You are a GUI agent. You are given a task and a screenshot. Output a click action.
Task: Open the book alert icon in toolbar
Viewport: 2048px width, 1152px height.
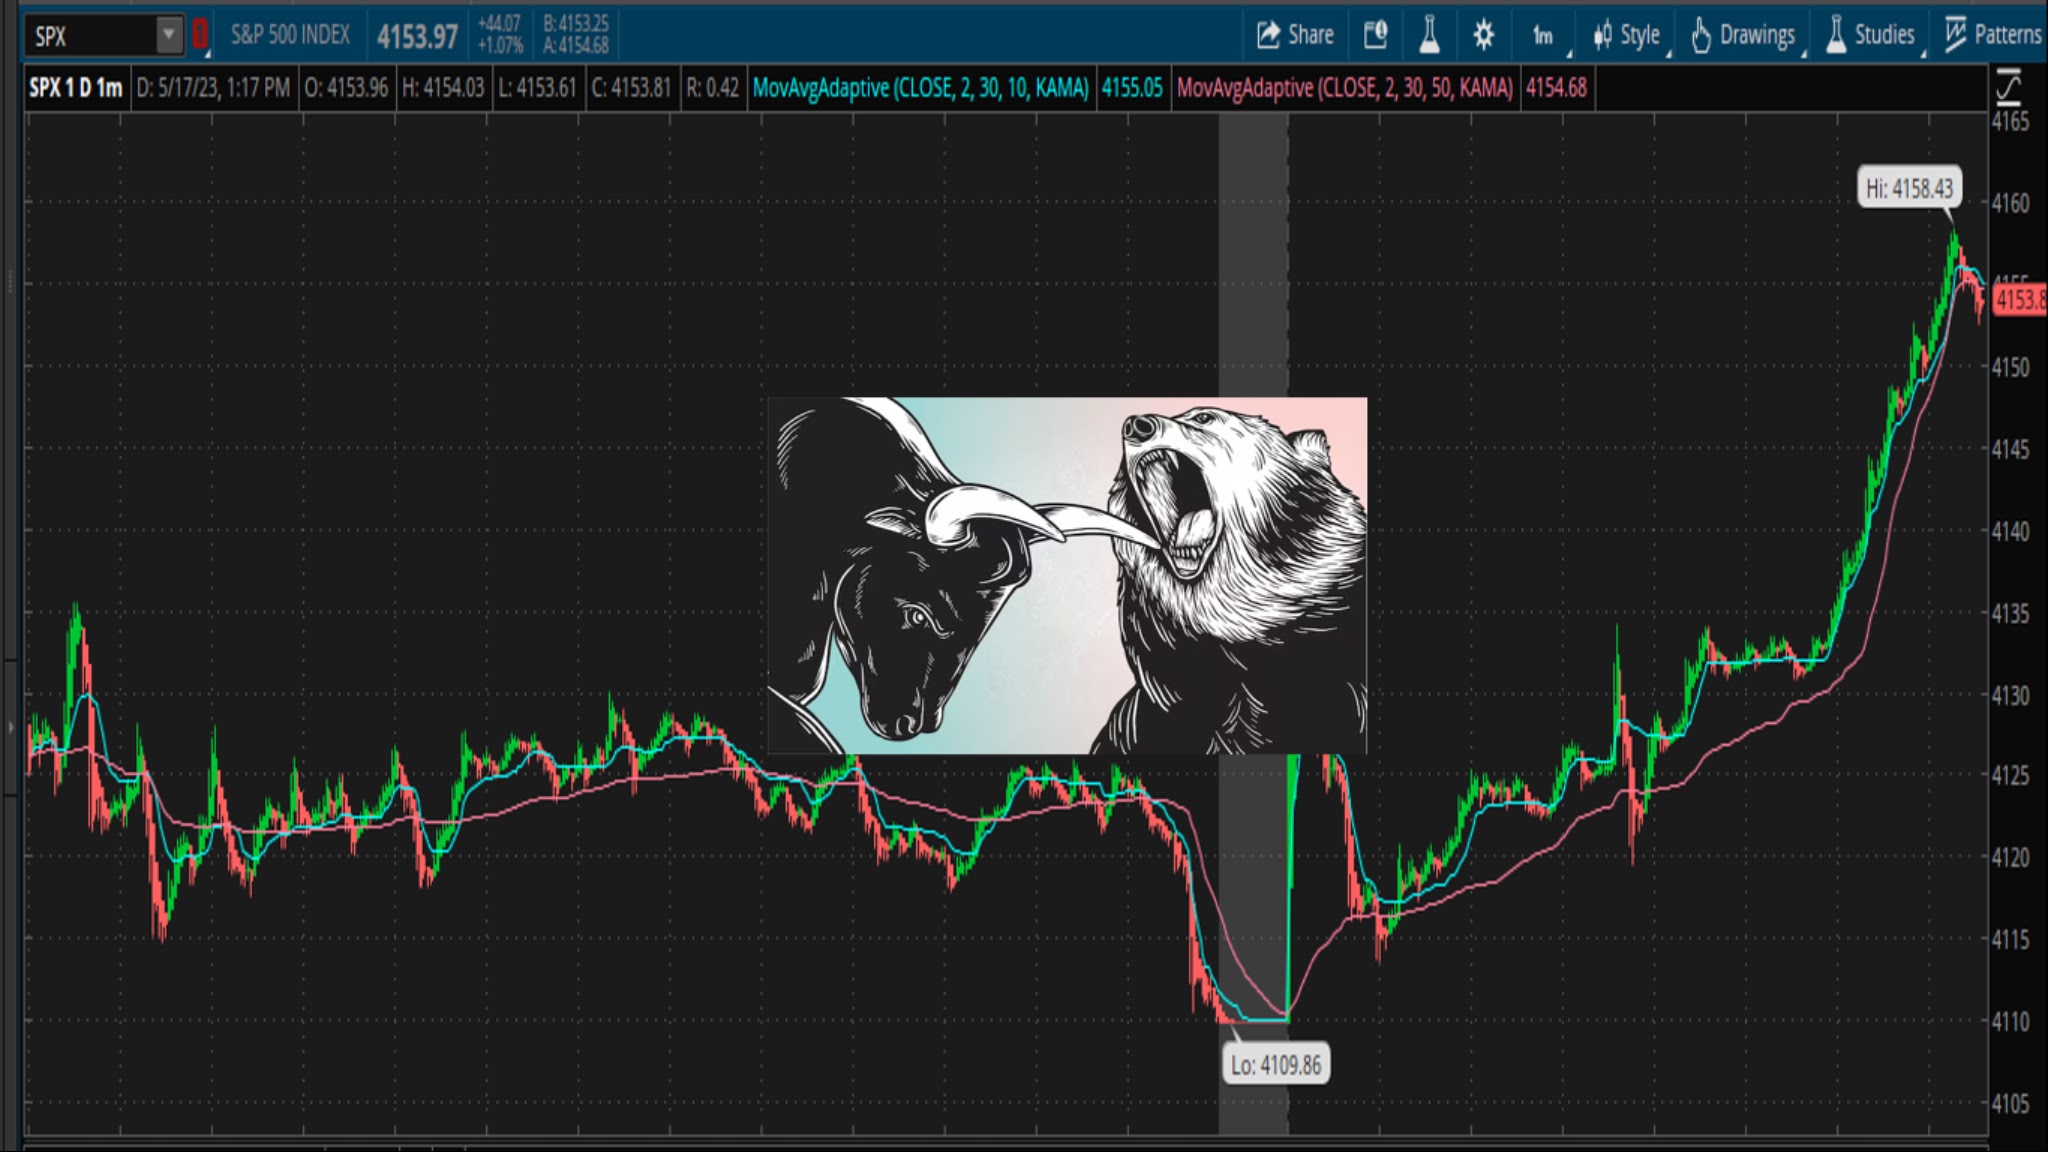(1376, 35)
